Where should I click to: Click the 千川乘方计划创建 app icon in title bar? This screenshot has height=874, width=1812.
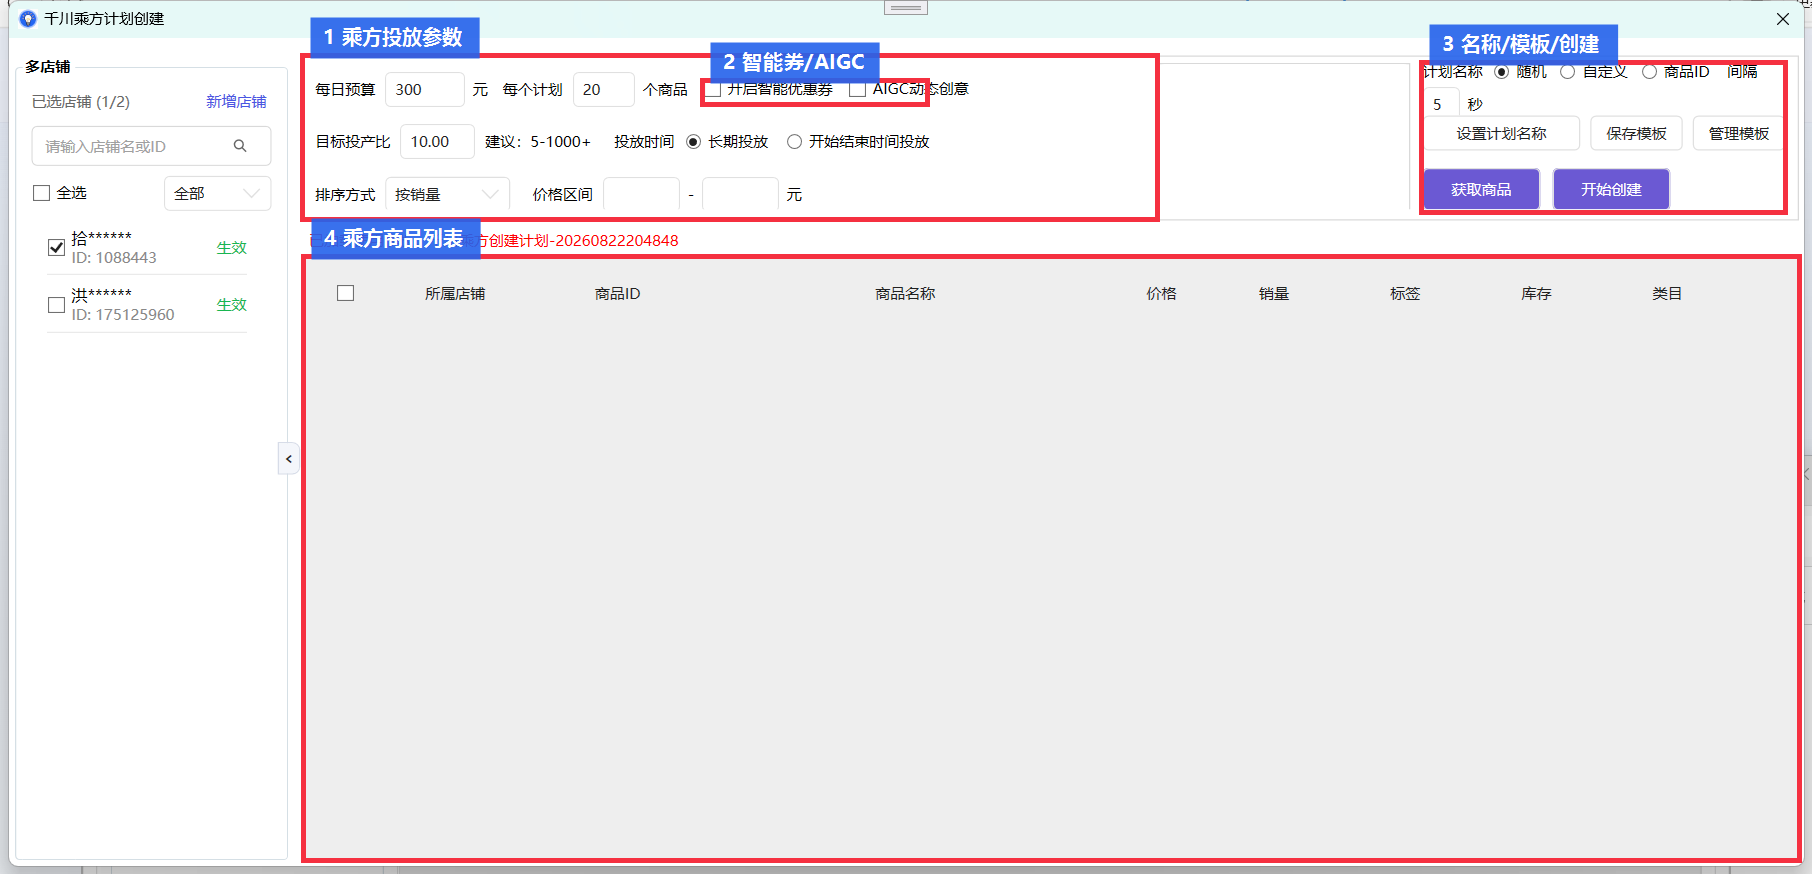[x=28, y=19]
